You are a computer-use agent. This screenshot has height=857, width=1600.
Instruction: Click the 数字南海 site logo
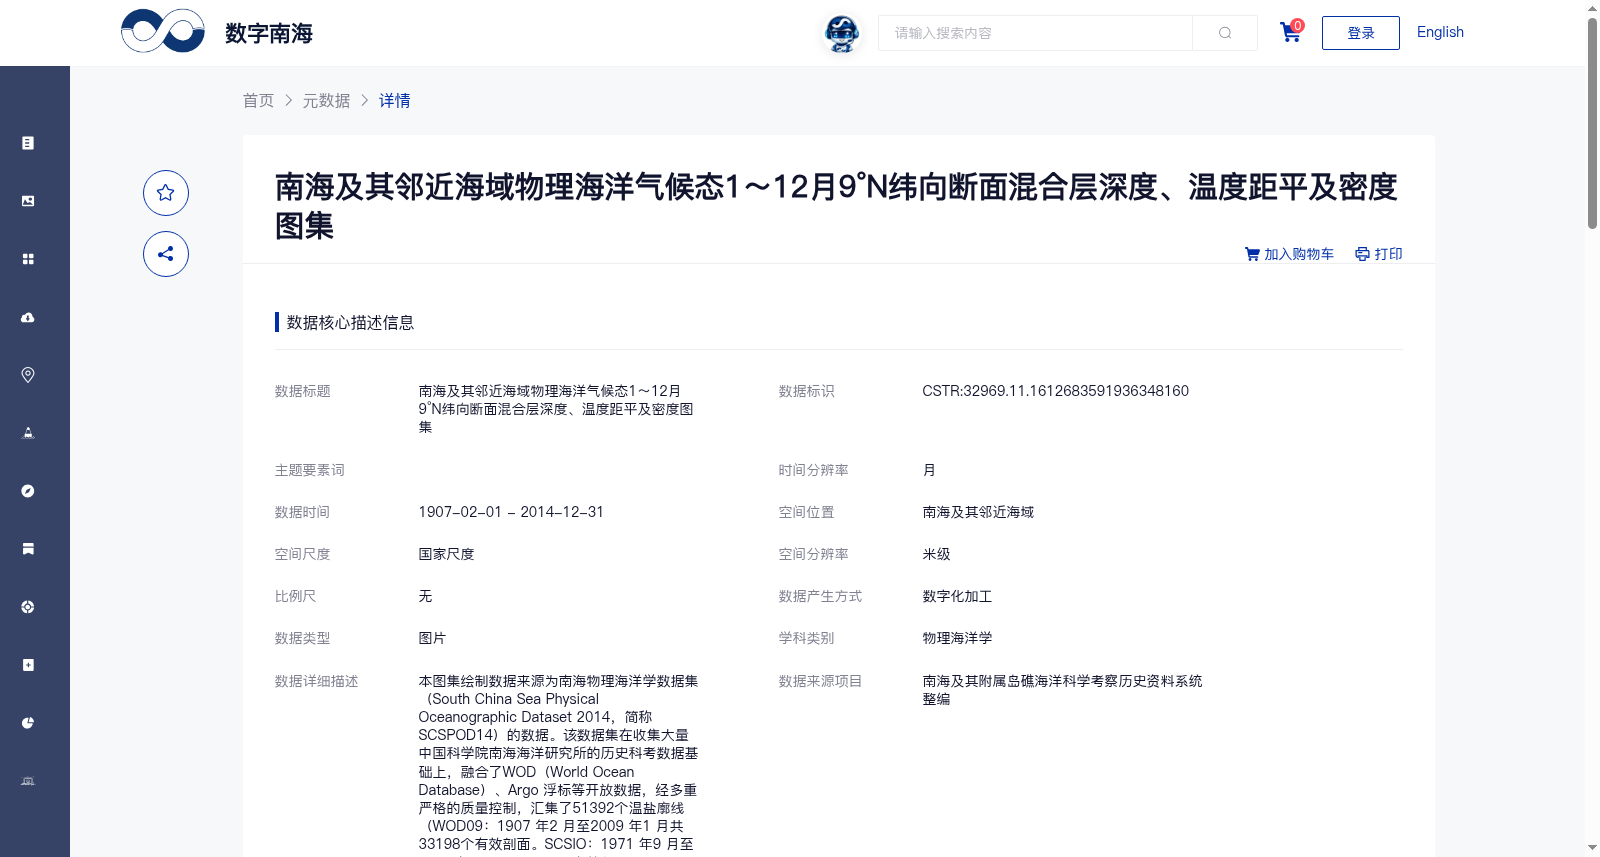point(217,32)
